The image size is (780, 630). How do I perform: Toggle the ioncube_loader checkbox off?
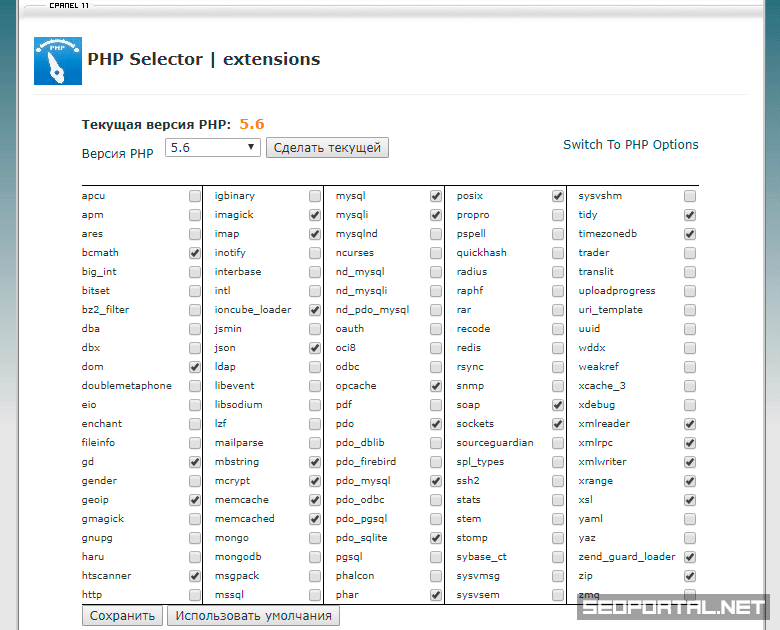315,311
